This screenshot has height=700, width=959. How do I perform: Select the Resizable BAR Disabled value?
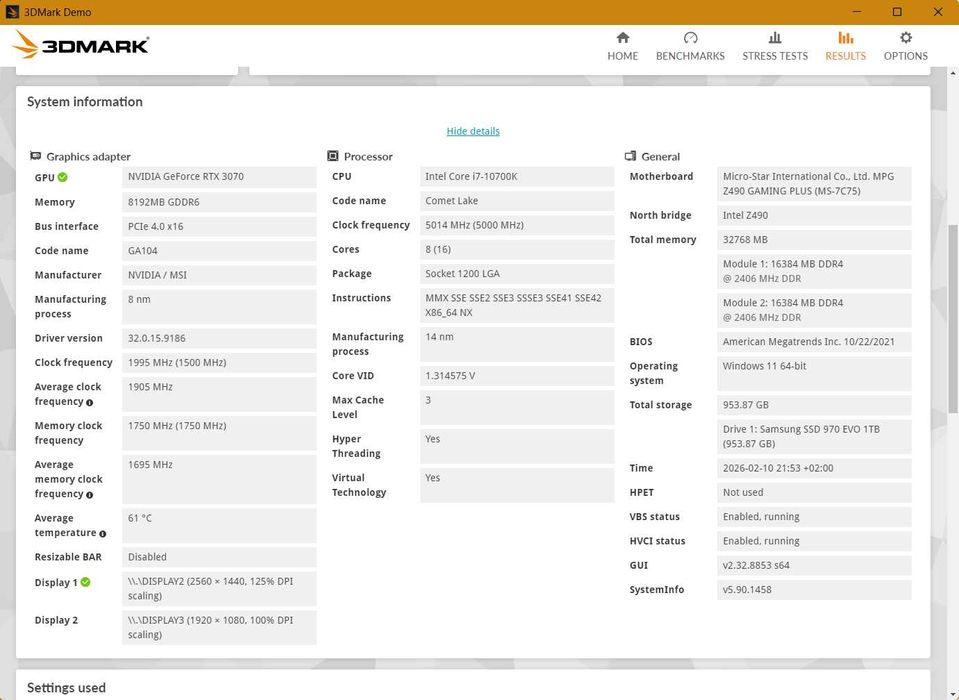[219, 557]
